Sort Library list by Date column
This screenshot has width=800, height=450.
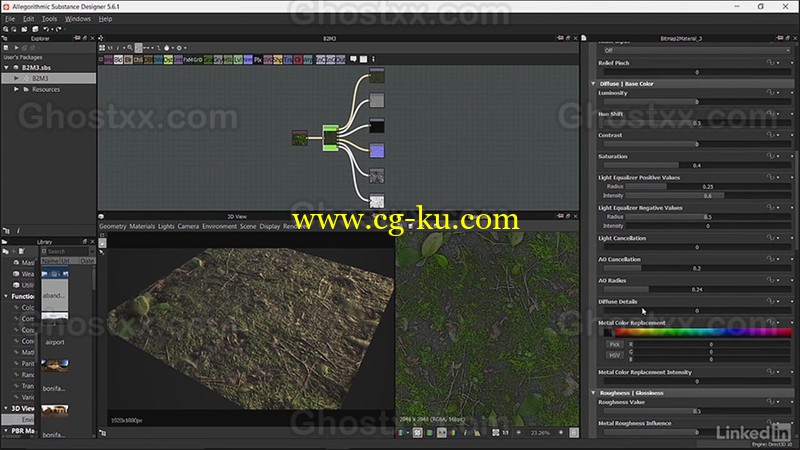pos(87,261)
